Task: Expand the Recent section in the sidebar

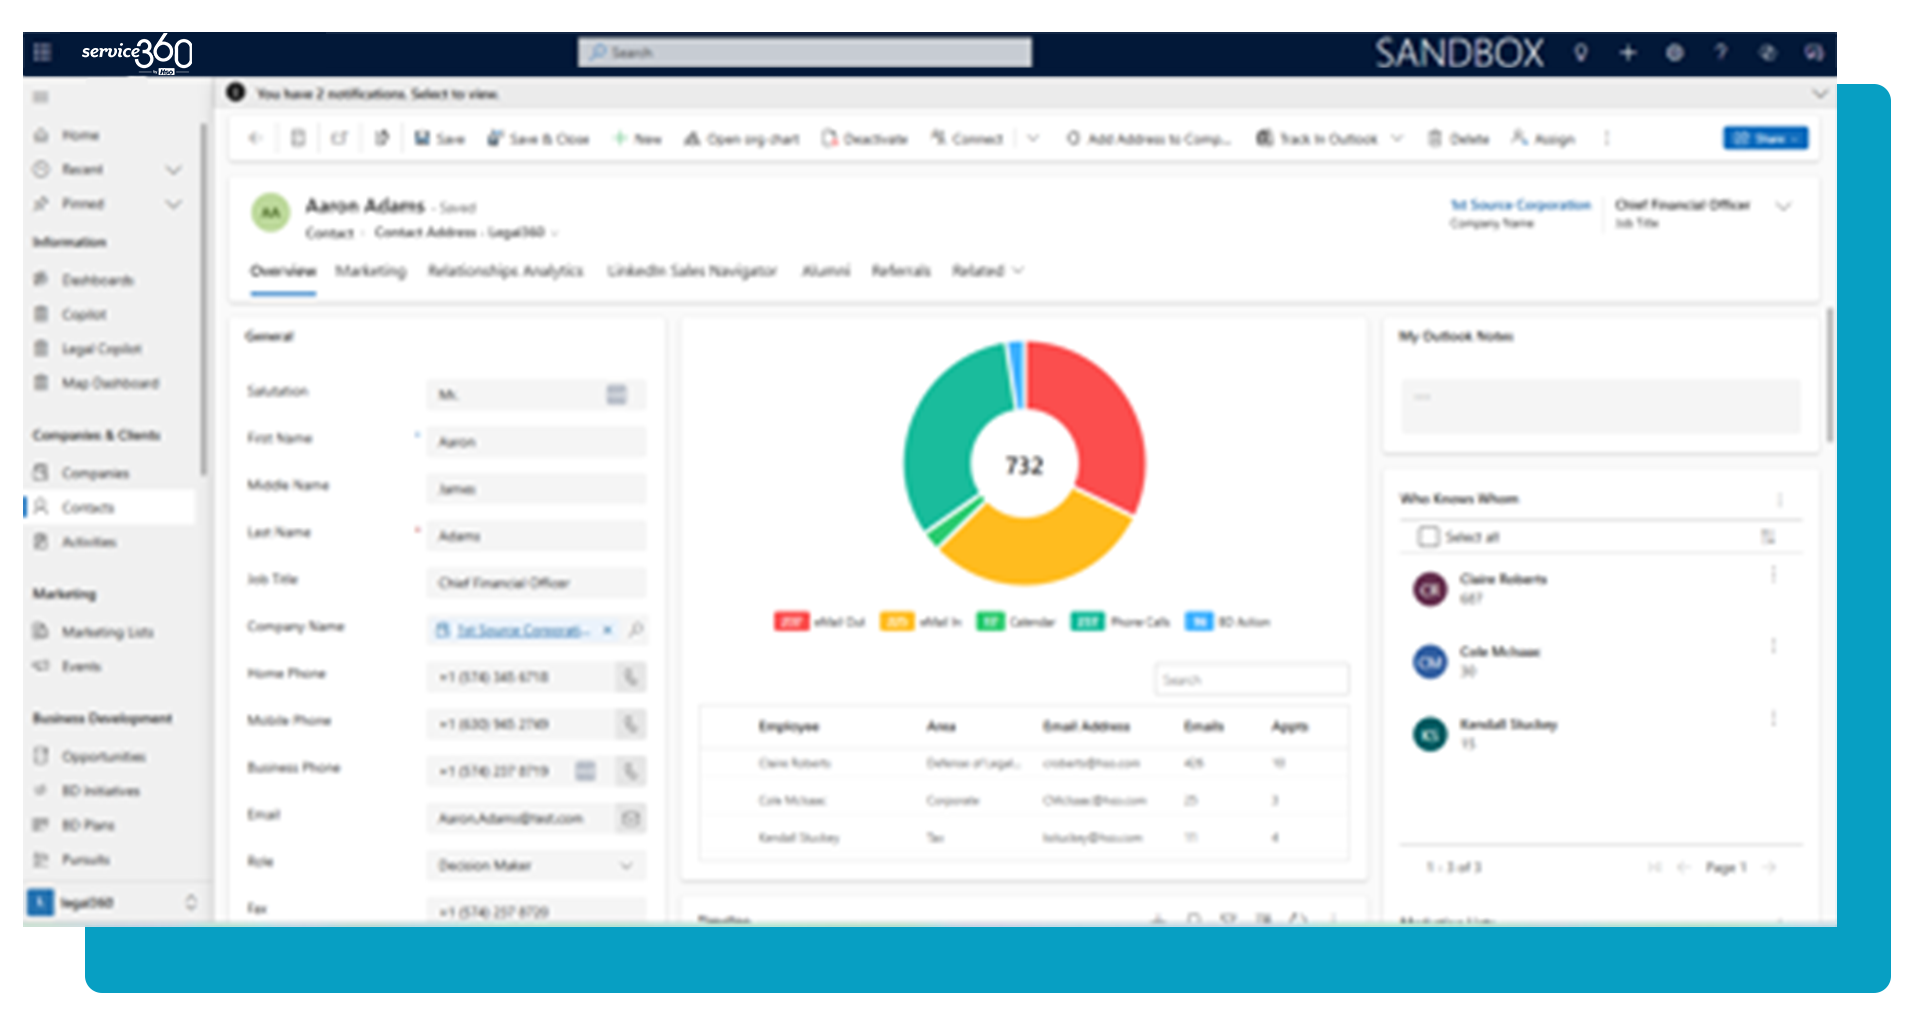Action: [x=174, y=170]
